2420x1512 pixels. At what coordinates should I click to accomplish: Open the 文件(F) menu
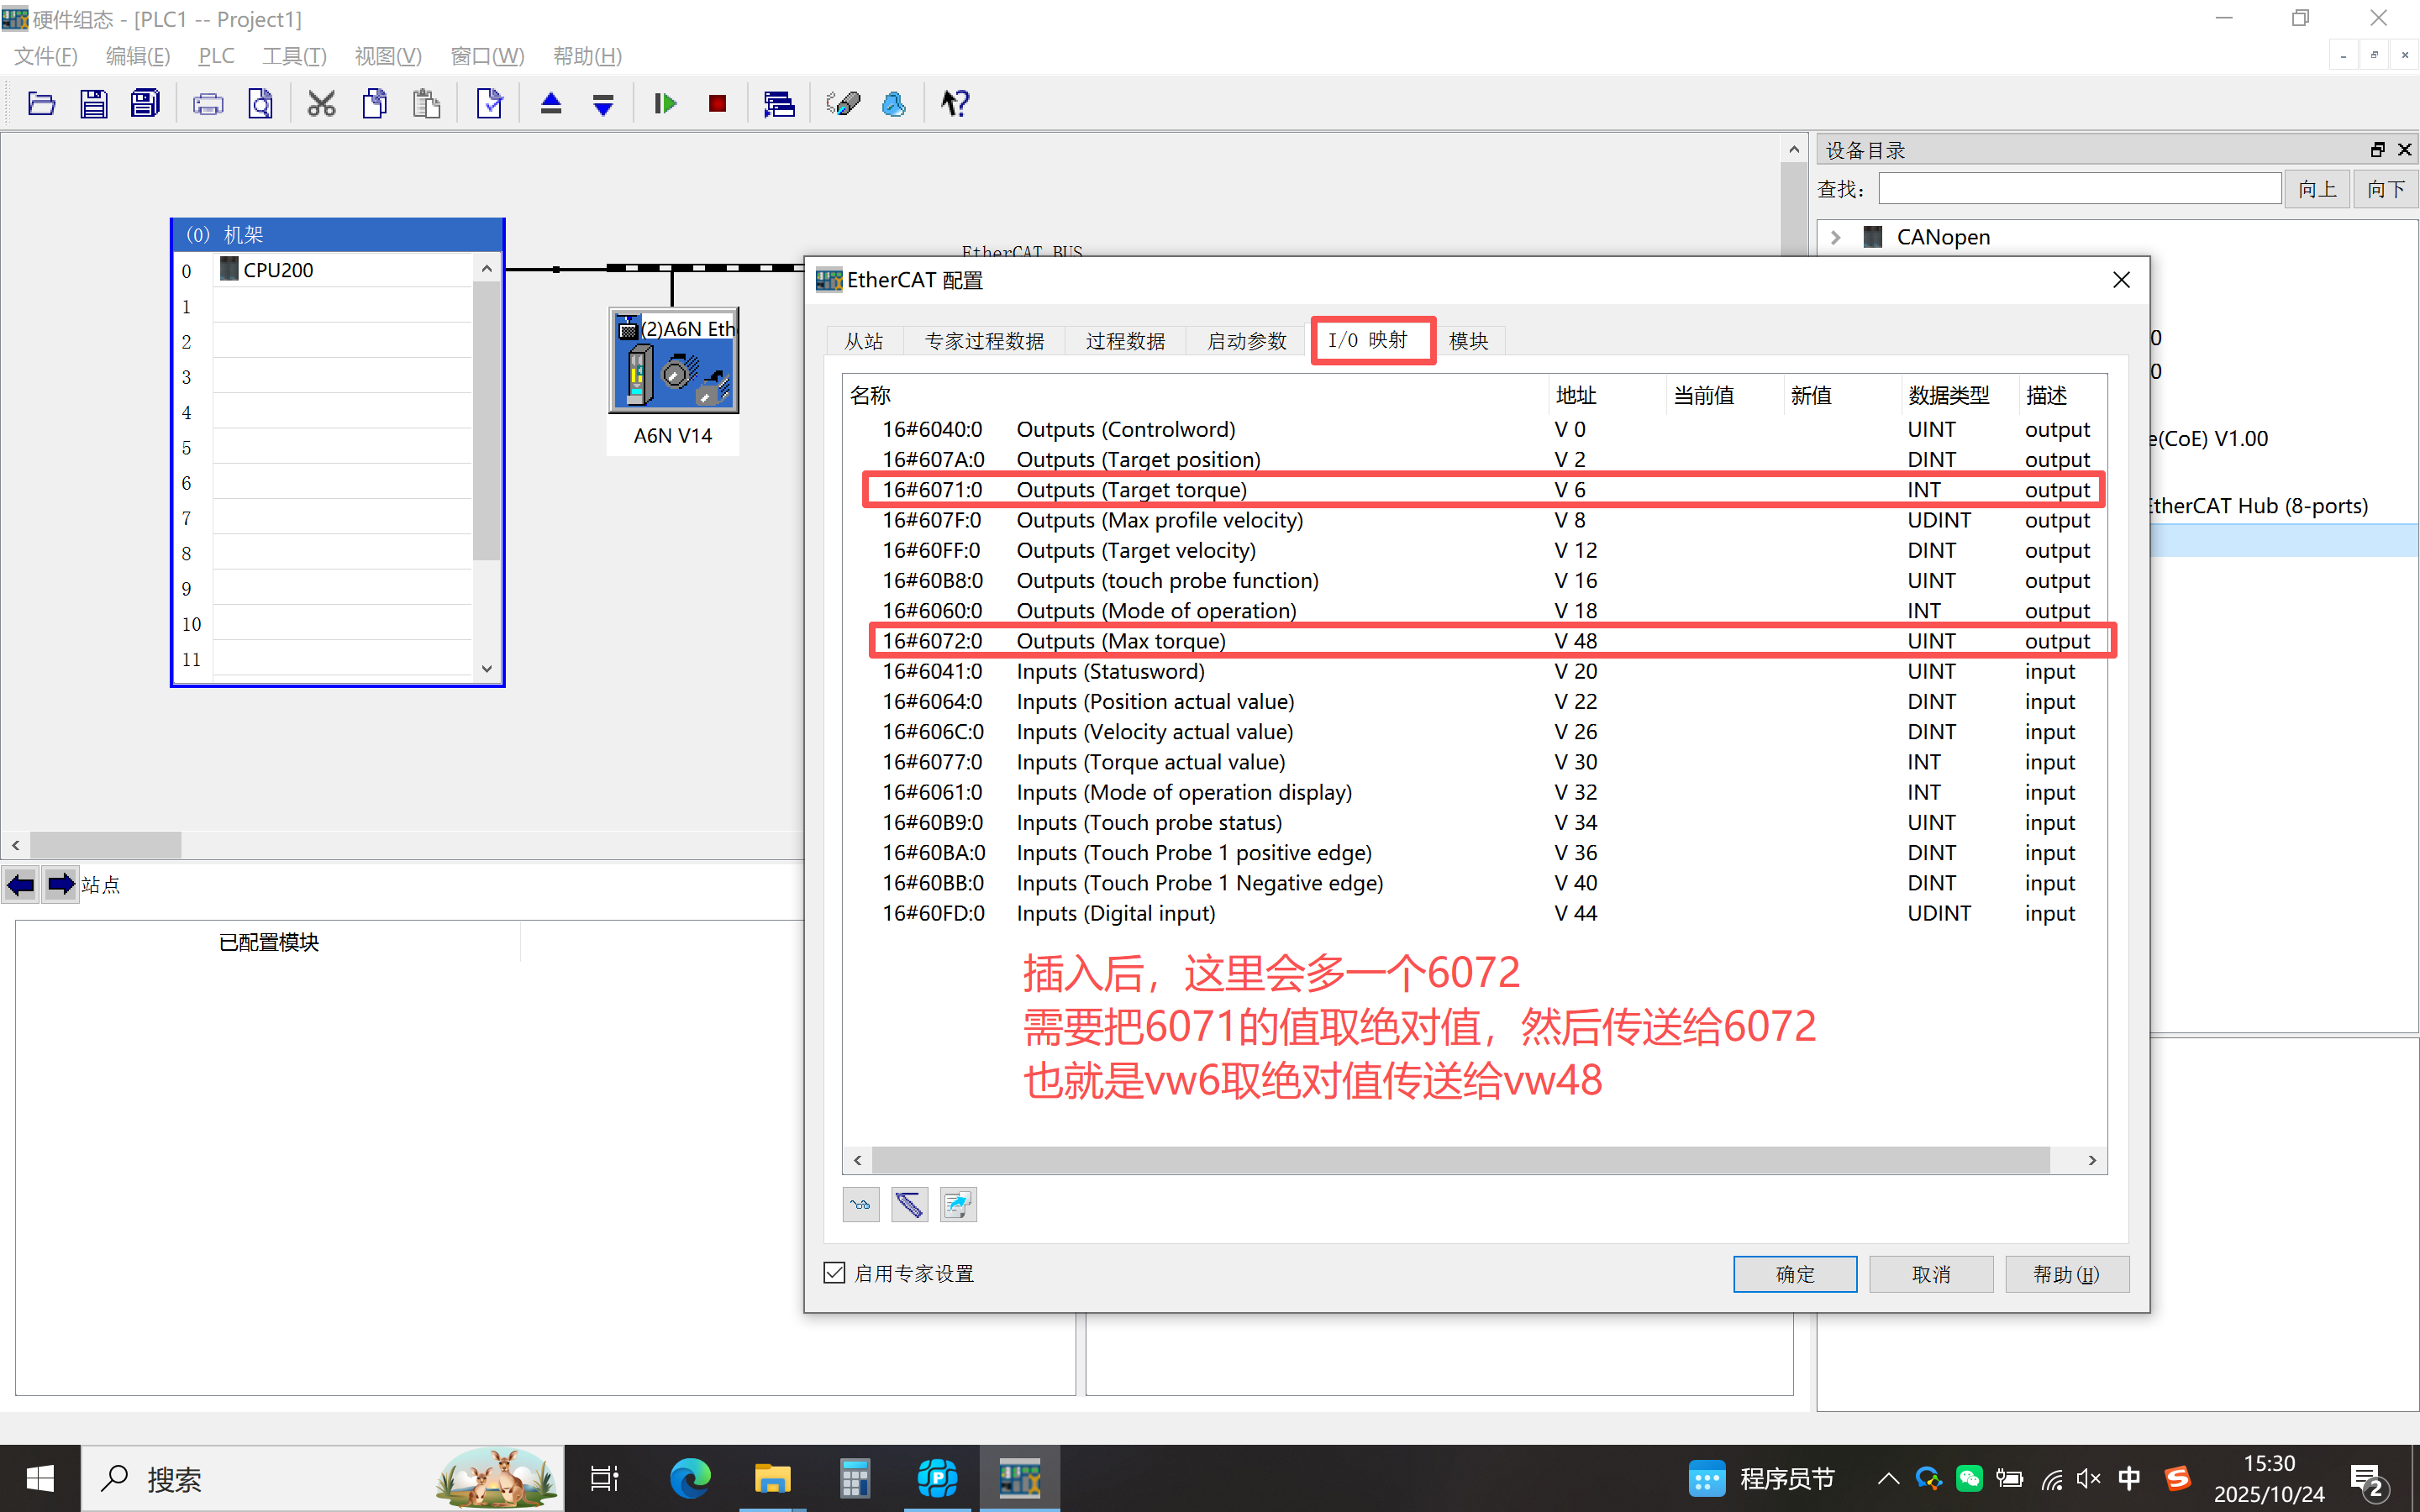coord(45,56)
